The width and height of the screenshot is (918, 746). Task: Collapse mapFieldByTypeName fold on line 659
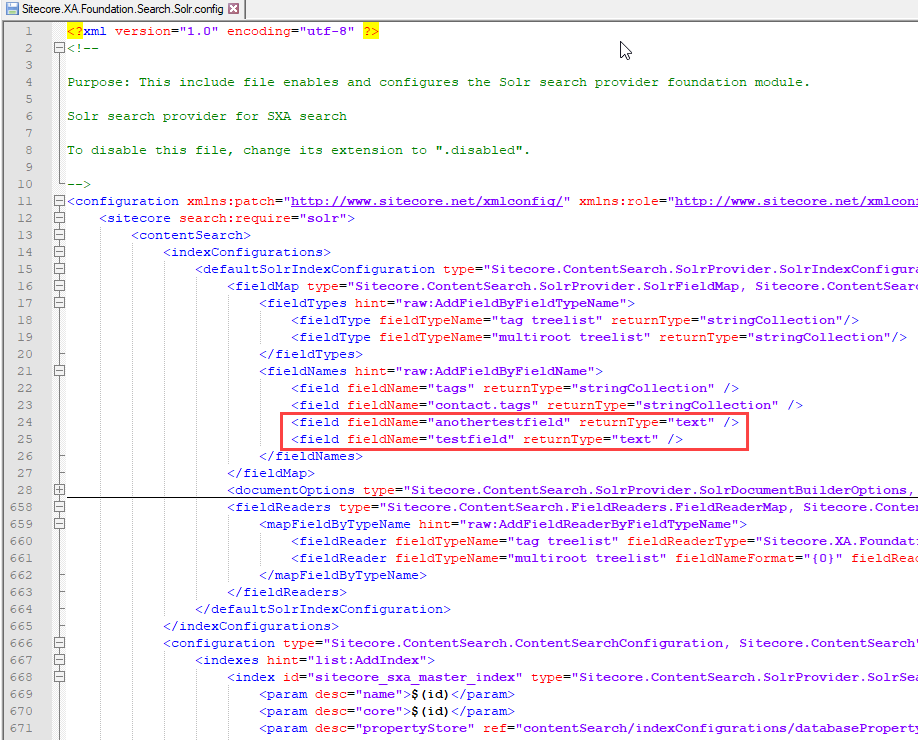(x=59, y=523)
